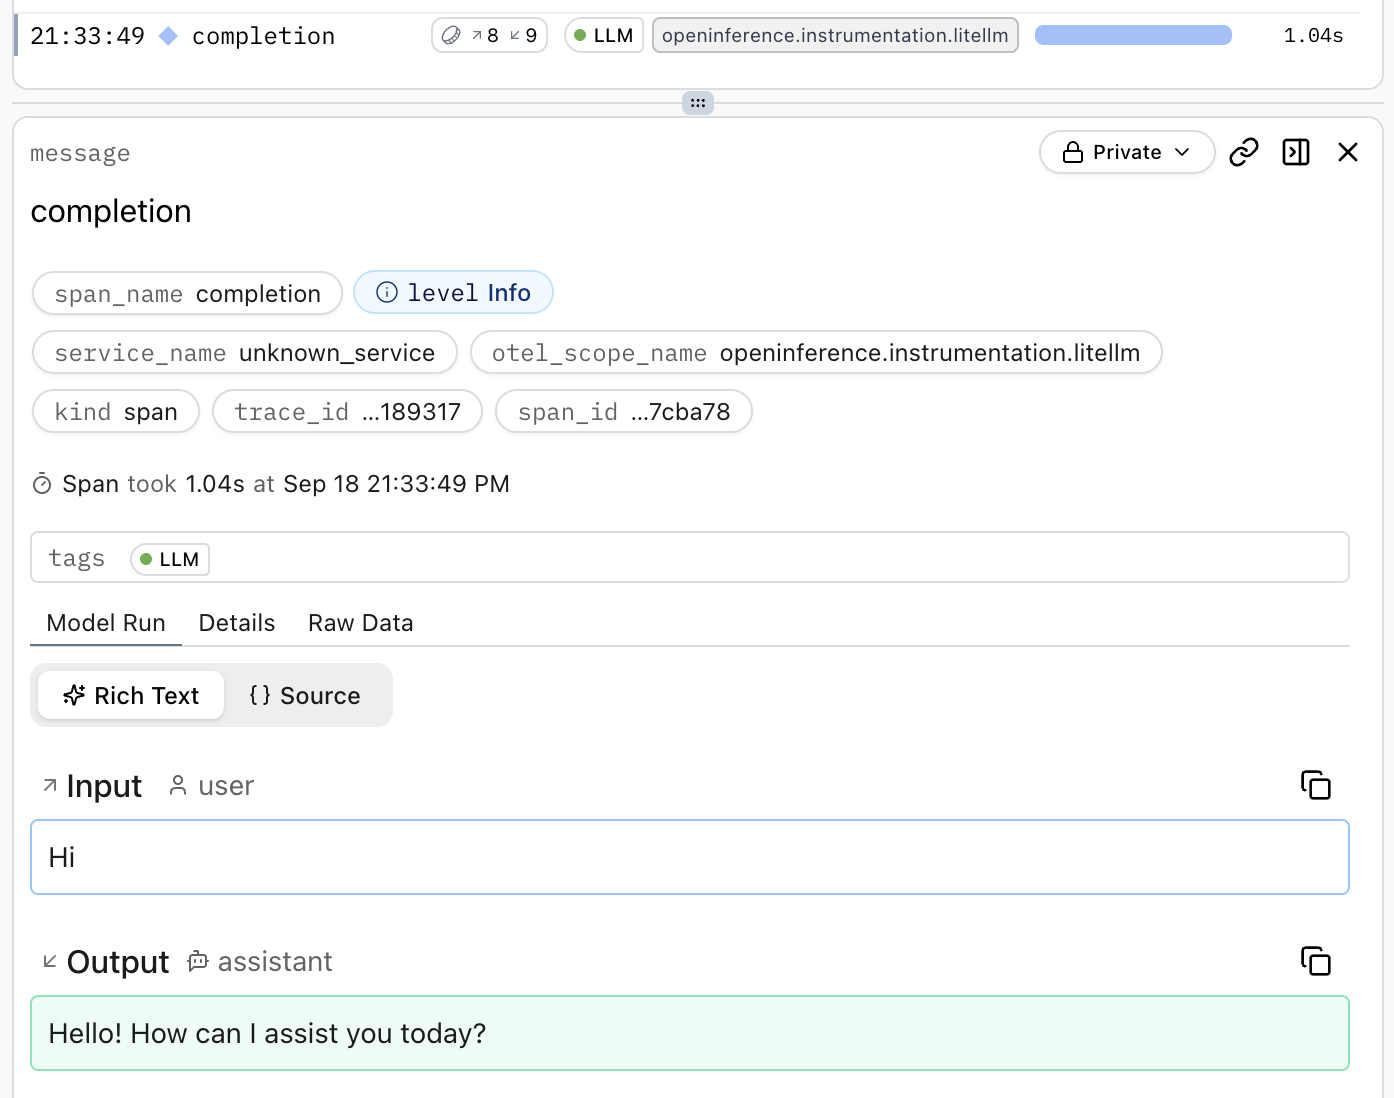This screenshot has height=1098, width=1394.
Task: Select the Model Run tab
Action: click(x=106, y=623)
